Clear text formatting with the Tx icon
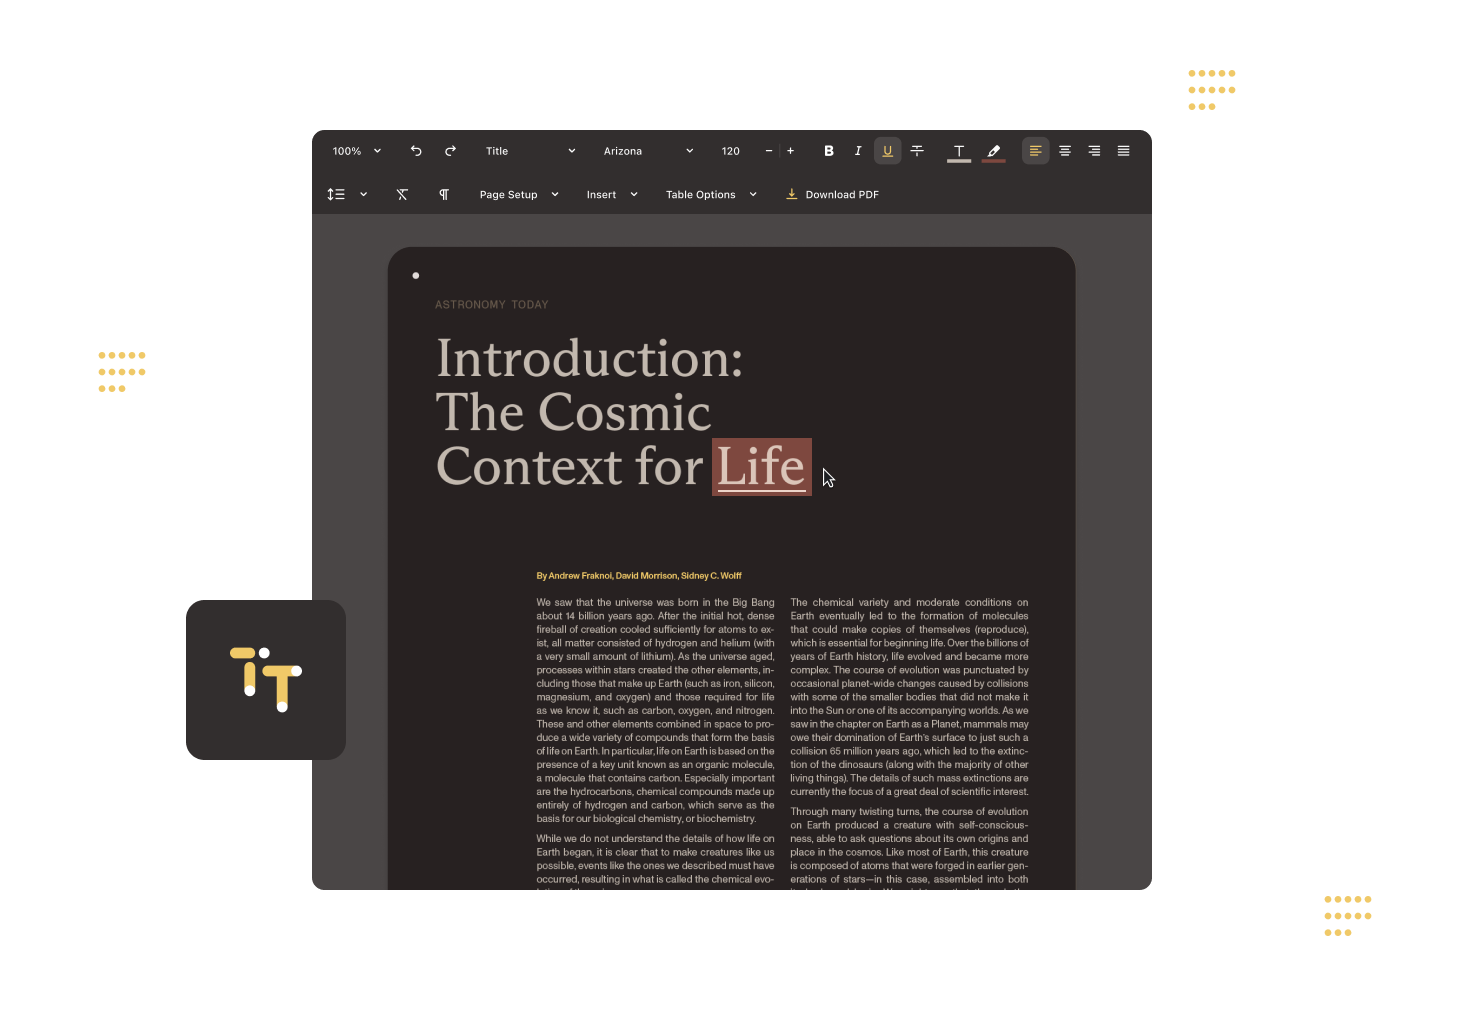This screenshot has height=1026, width=1464. 402,195
